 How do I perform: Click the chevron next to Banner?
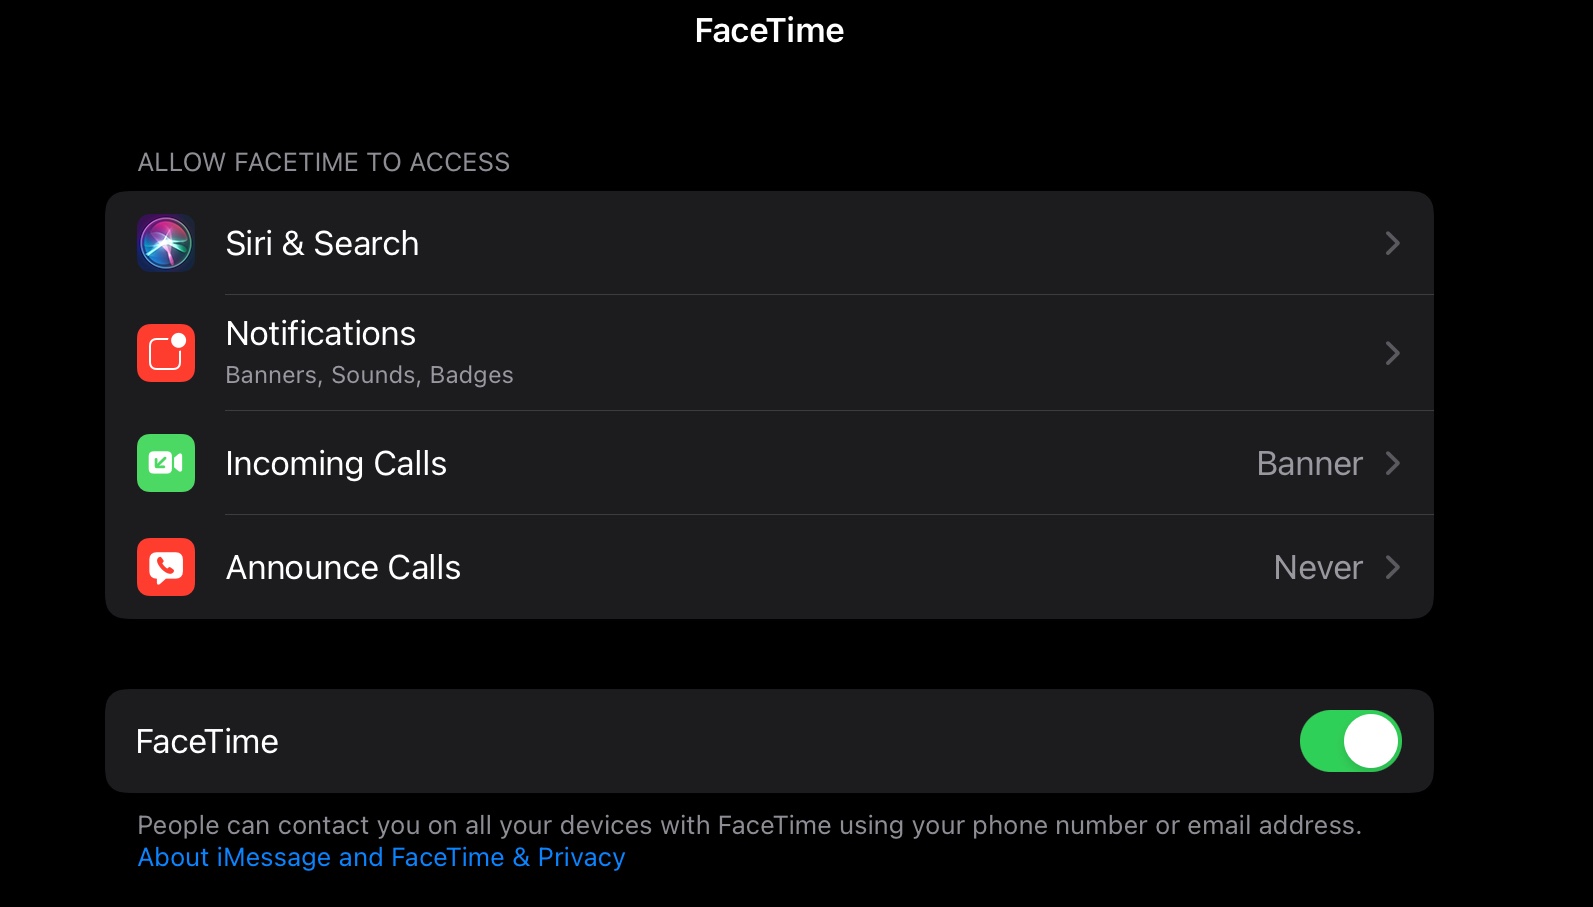(x=1392, y=463)
